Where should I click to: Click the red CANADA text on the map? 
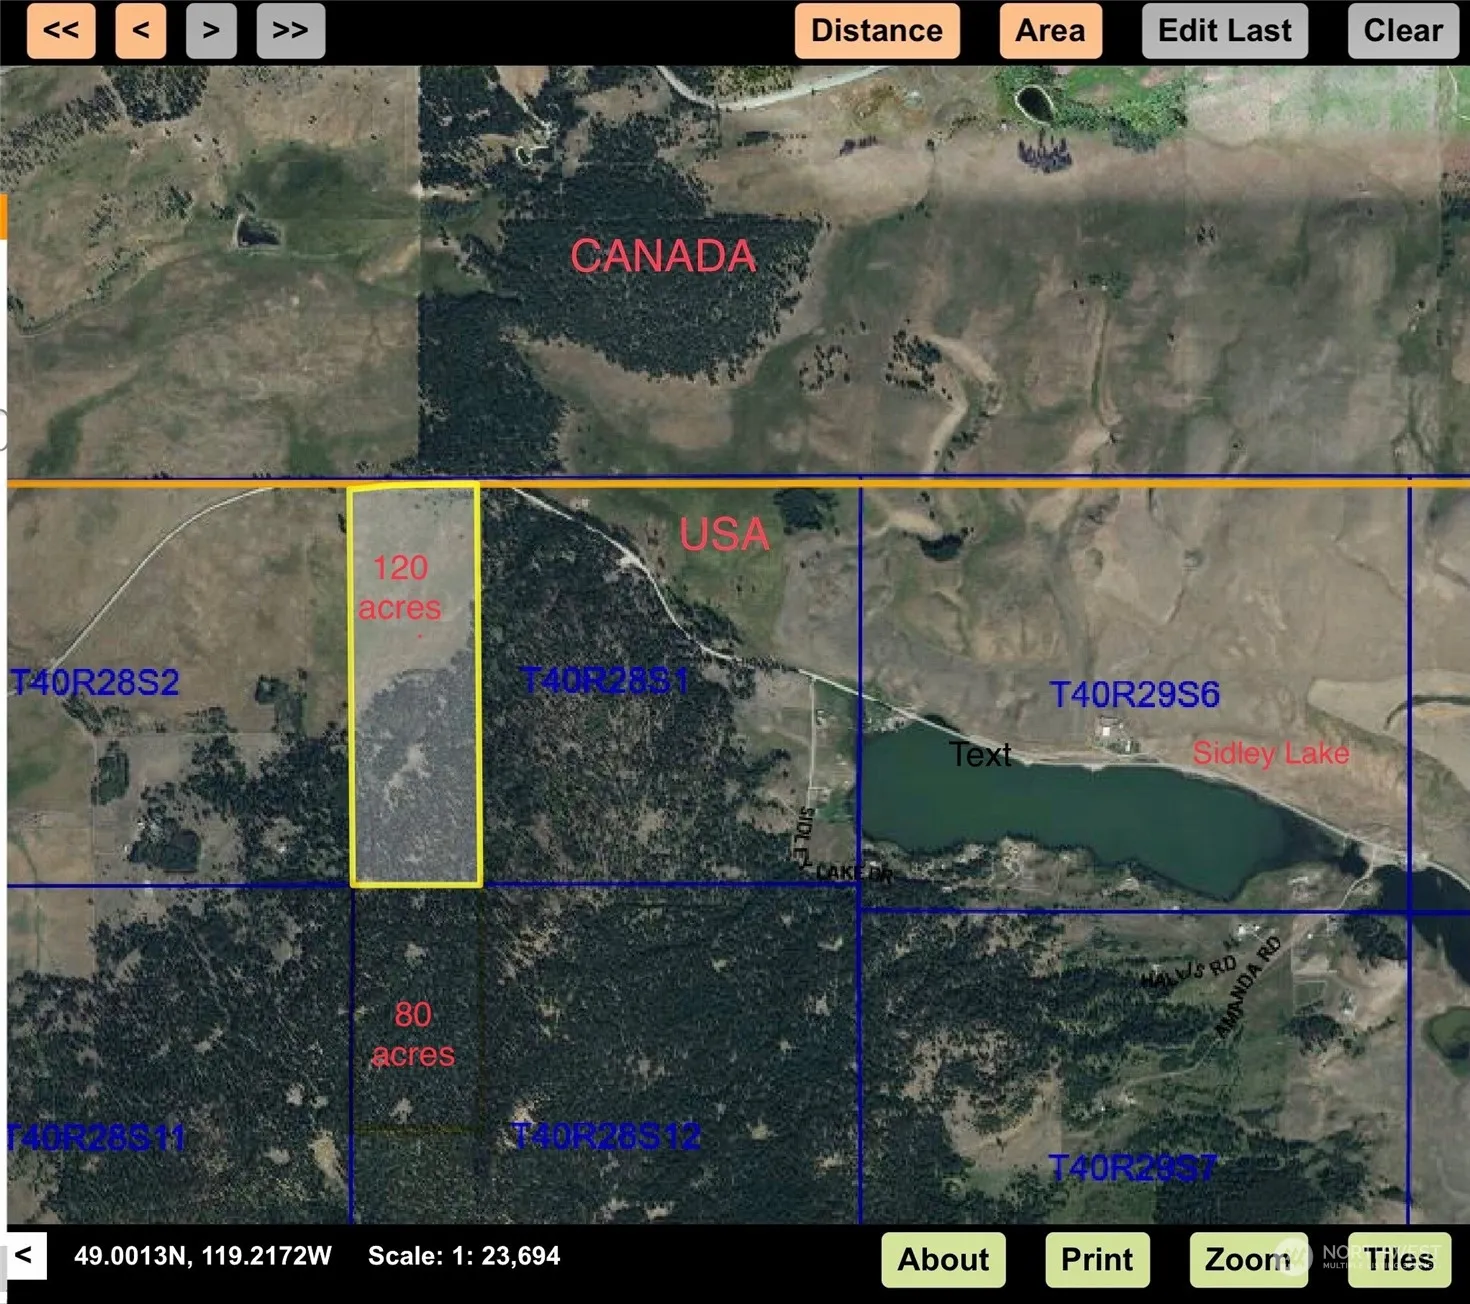coord(663,256)
